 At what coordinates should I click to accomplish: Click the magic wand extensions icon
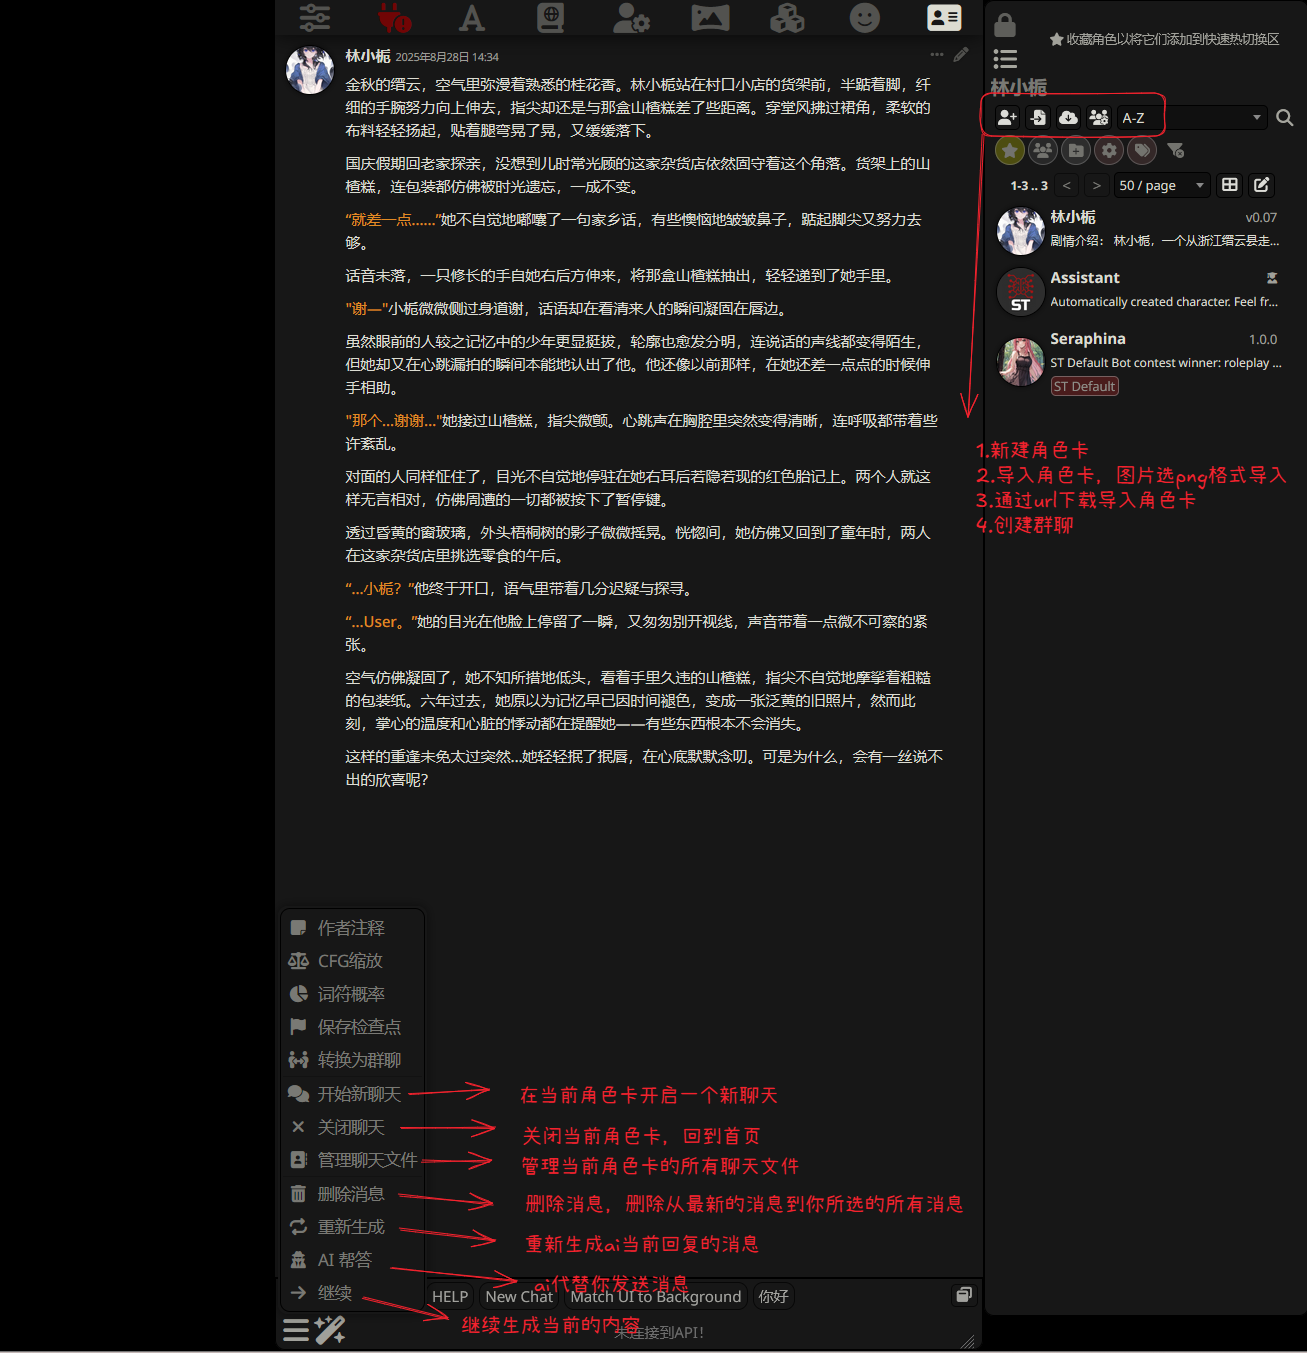(x=330, y=1330)
